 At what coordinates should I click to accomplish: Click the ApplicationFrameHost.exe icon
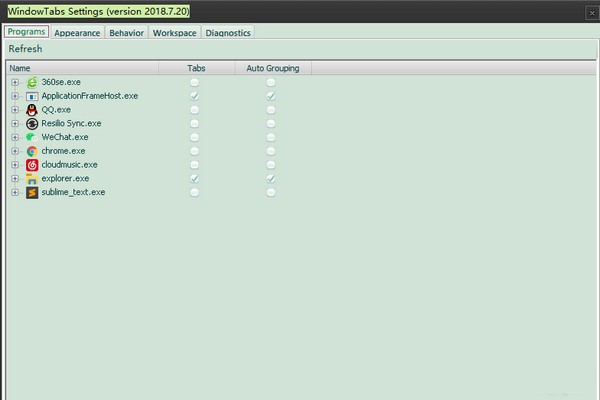(x=31, y=96)
